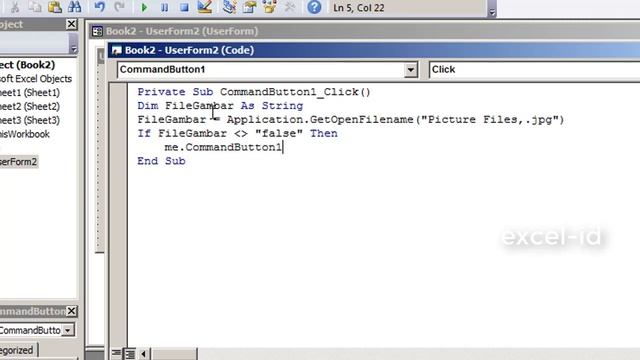Place cursor at end of me.CommandButton1
The image size is (640, 360).
[282, 147]
